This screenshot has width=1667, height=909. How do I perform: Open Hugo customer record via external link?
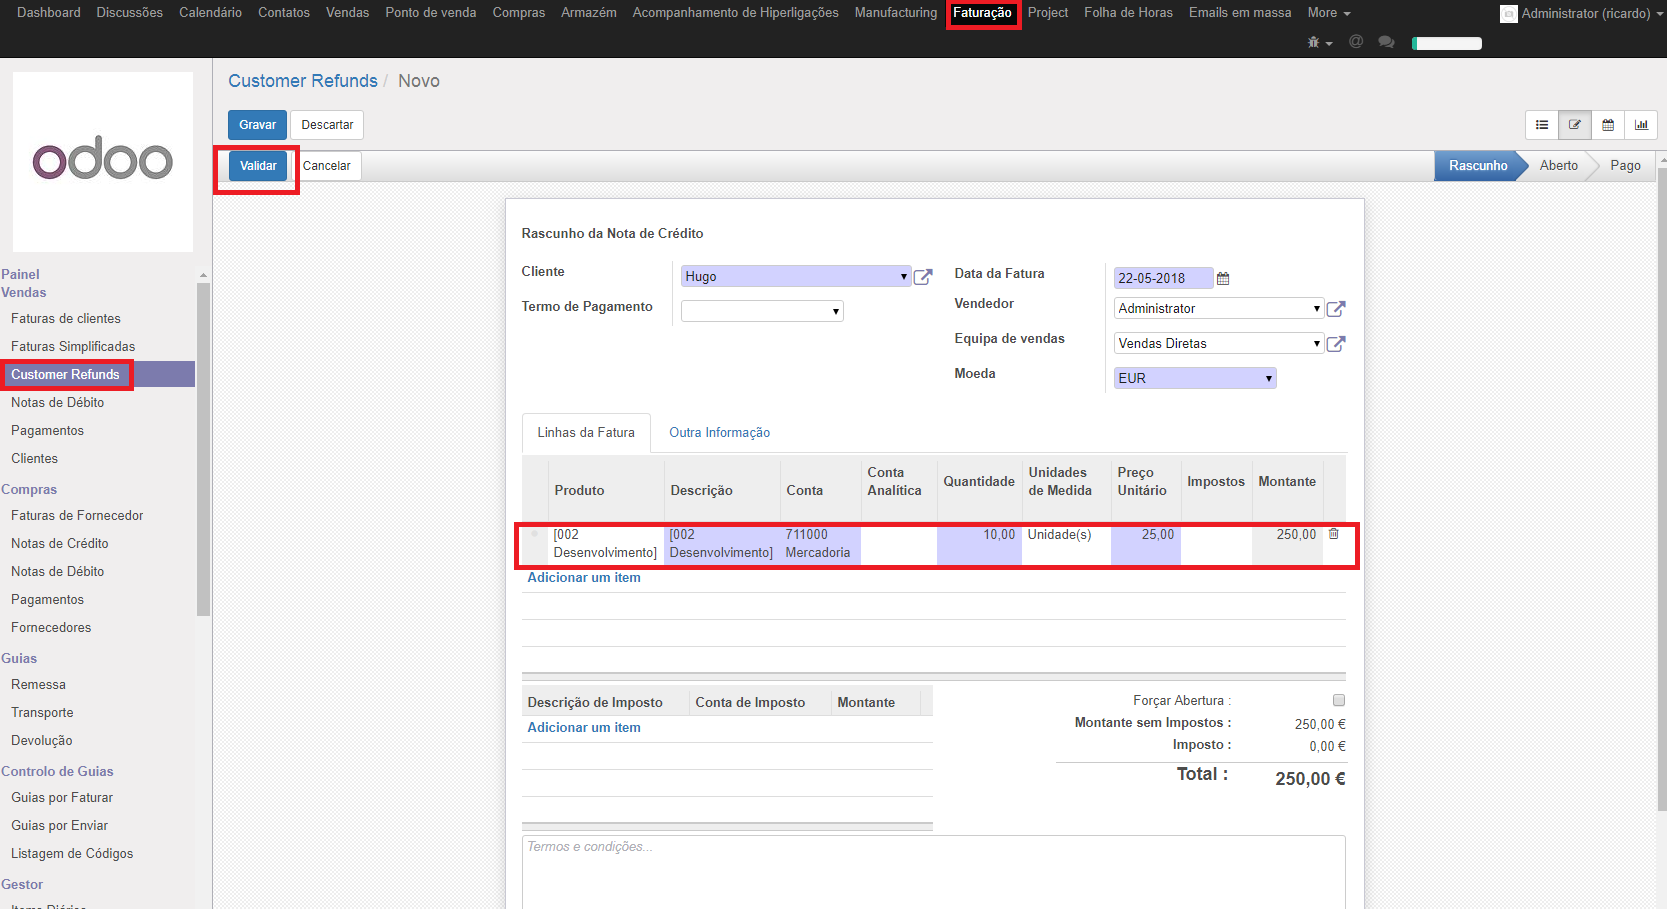point(923,277)
